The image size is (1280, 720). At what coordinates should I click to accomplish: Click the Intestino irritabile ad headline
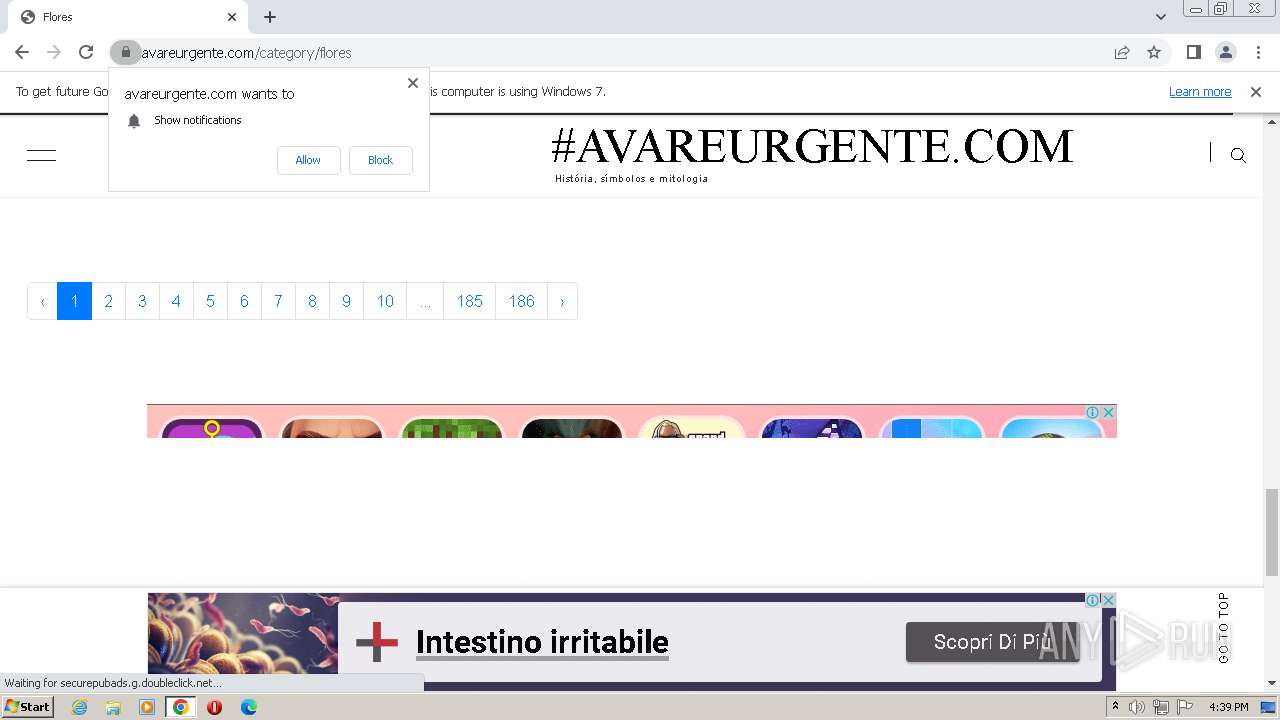click(542, 642)
